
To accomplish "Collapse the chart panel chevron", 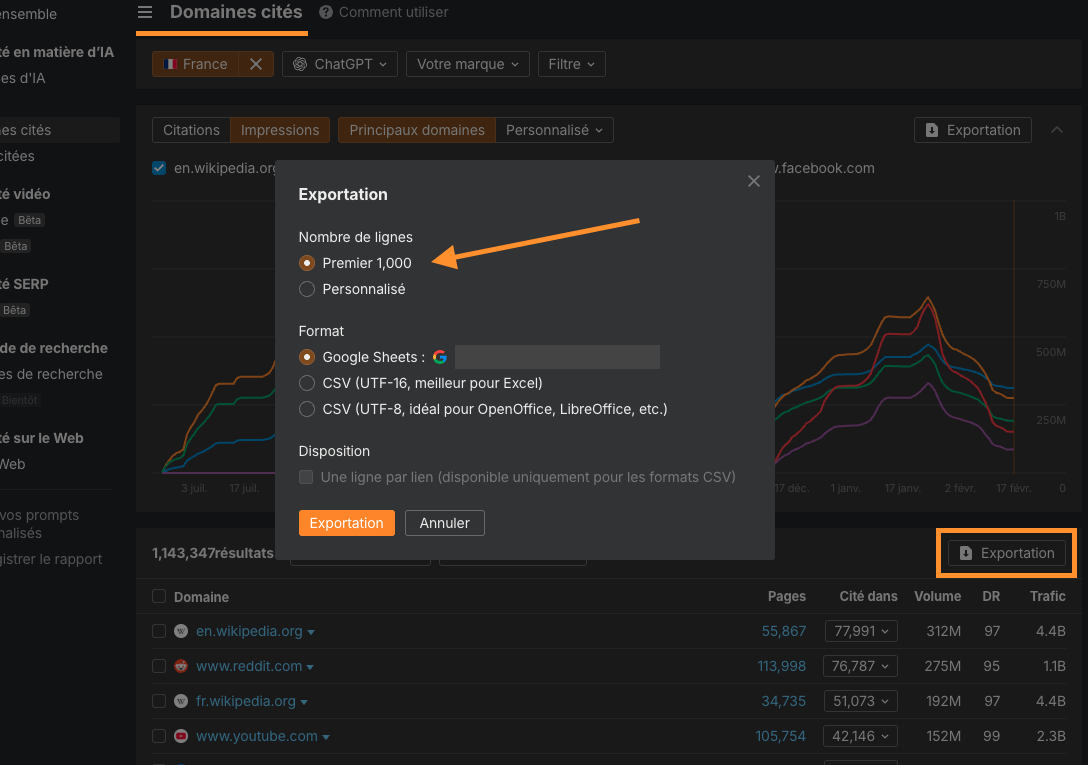I will point(1057,130).
